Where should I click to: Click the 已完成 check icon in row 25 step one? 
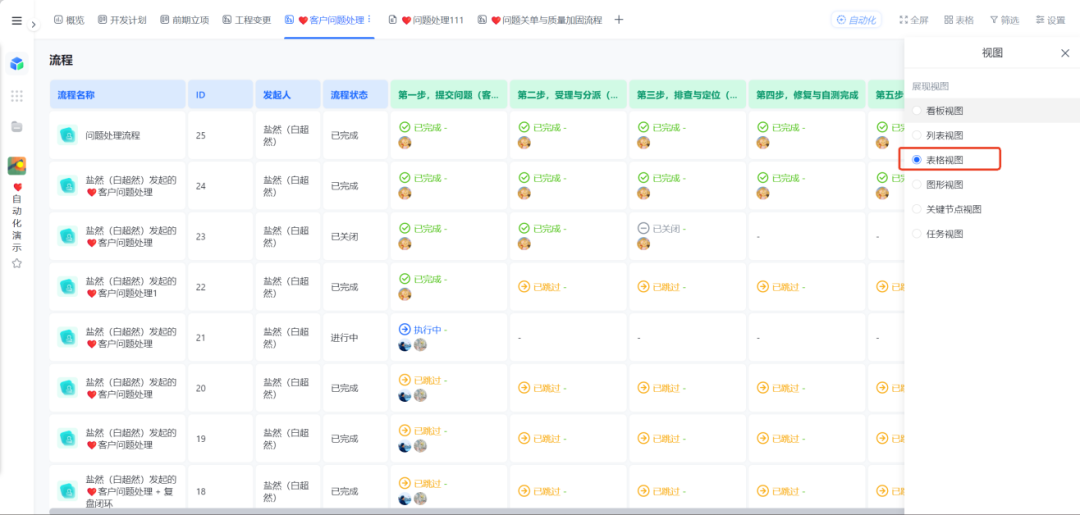coord(404,127)
